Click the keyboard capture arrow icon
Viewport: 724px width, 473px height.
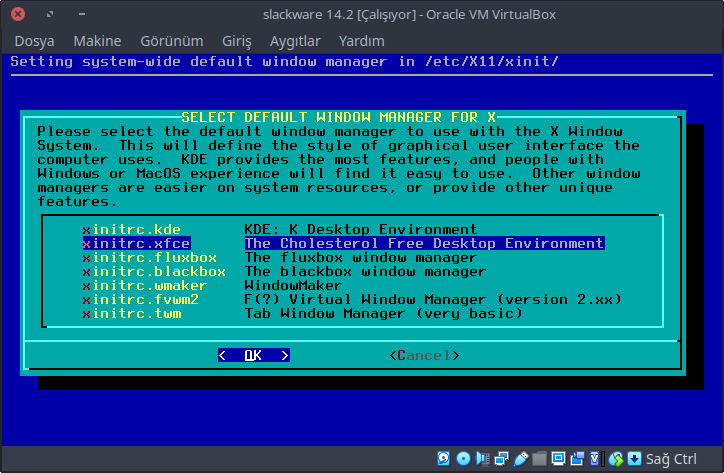(635, 458)
